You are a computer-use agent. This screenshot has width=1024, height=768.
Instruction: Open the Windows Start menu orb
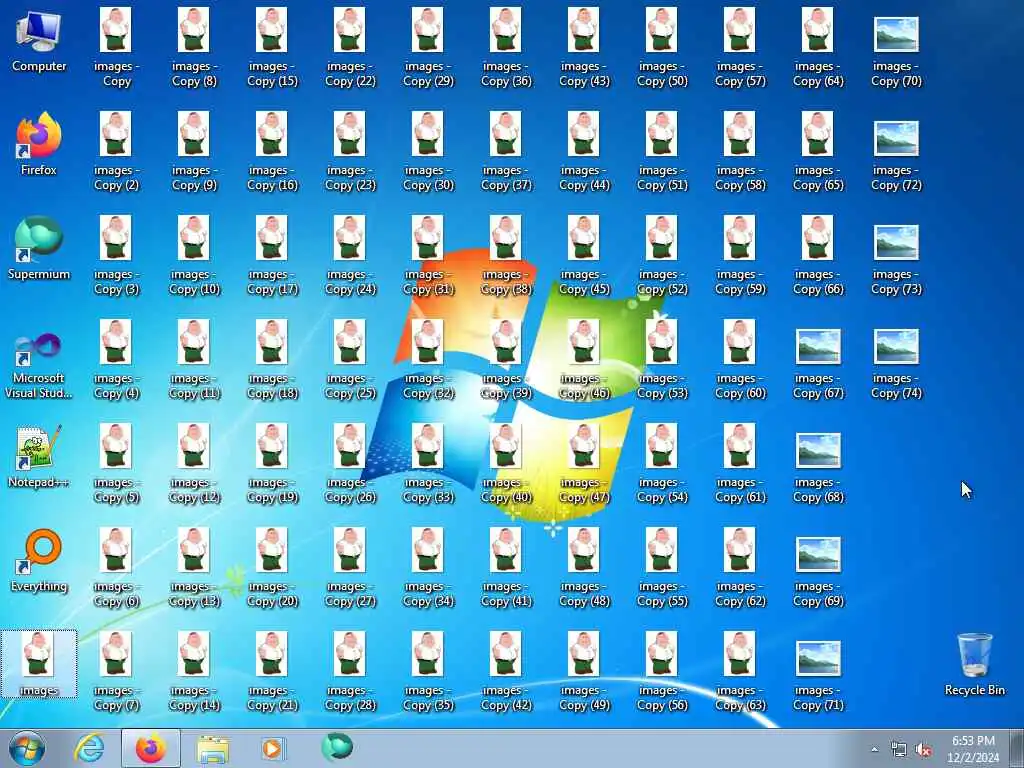point(27,748)
